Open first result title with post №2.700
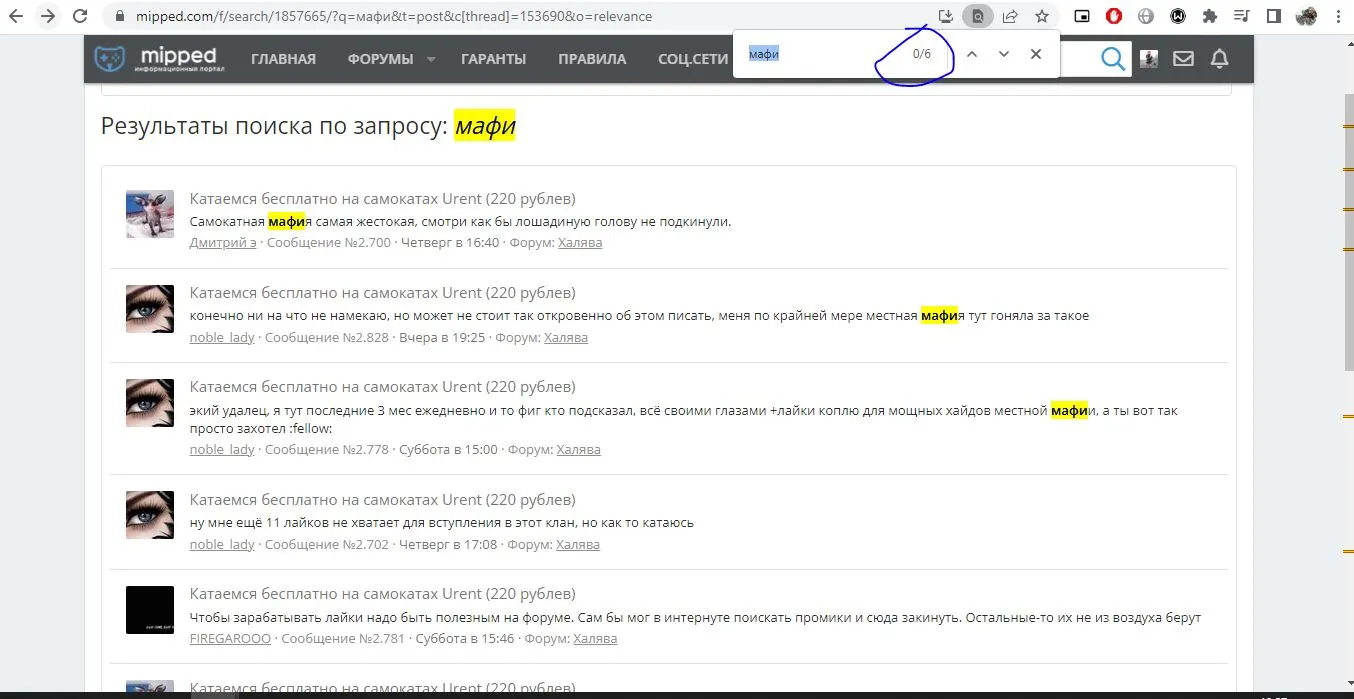1354x699 pixels. click(x=383, y=199)
